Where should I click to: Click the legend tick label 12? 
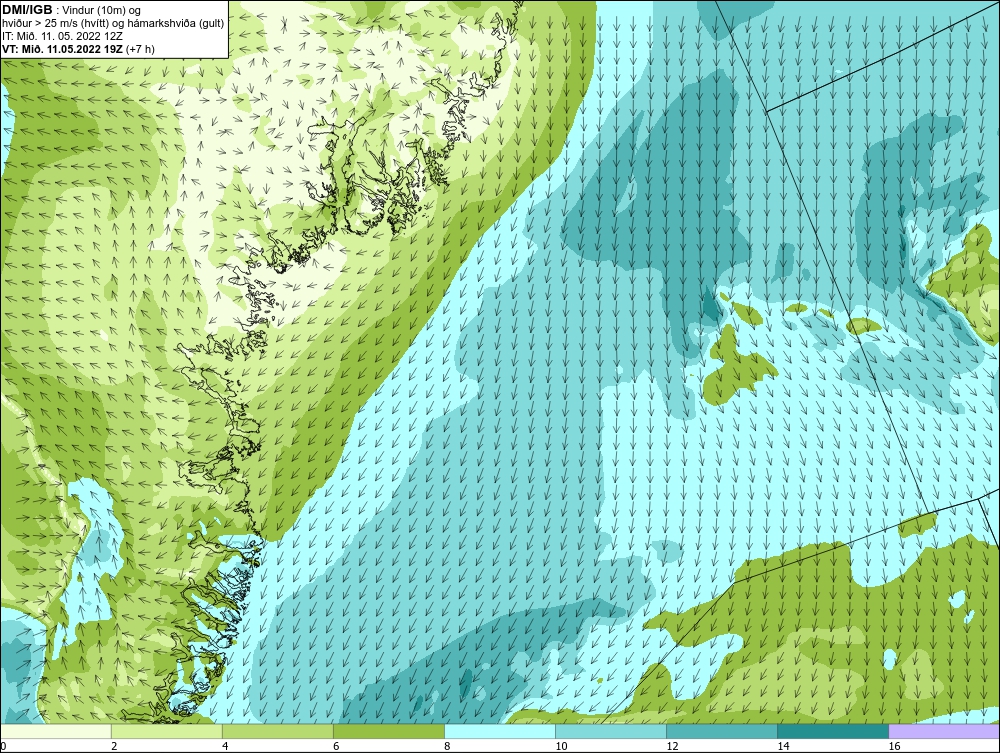[672, 746]
